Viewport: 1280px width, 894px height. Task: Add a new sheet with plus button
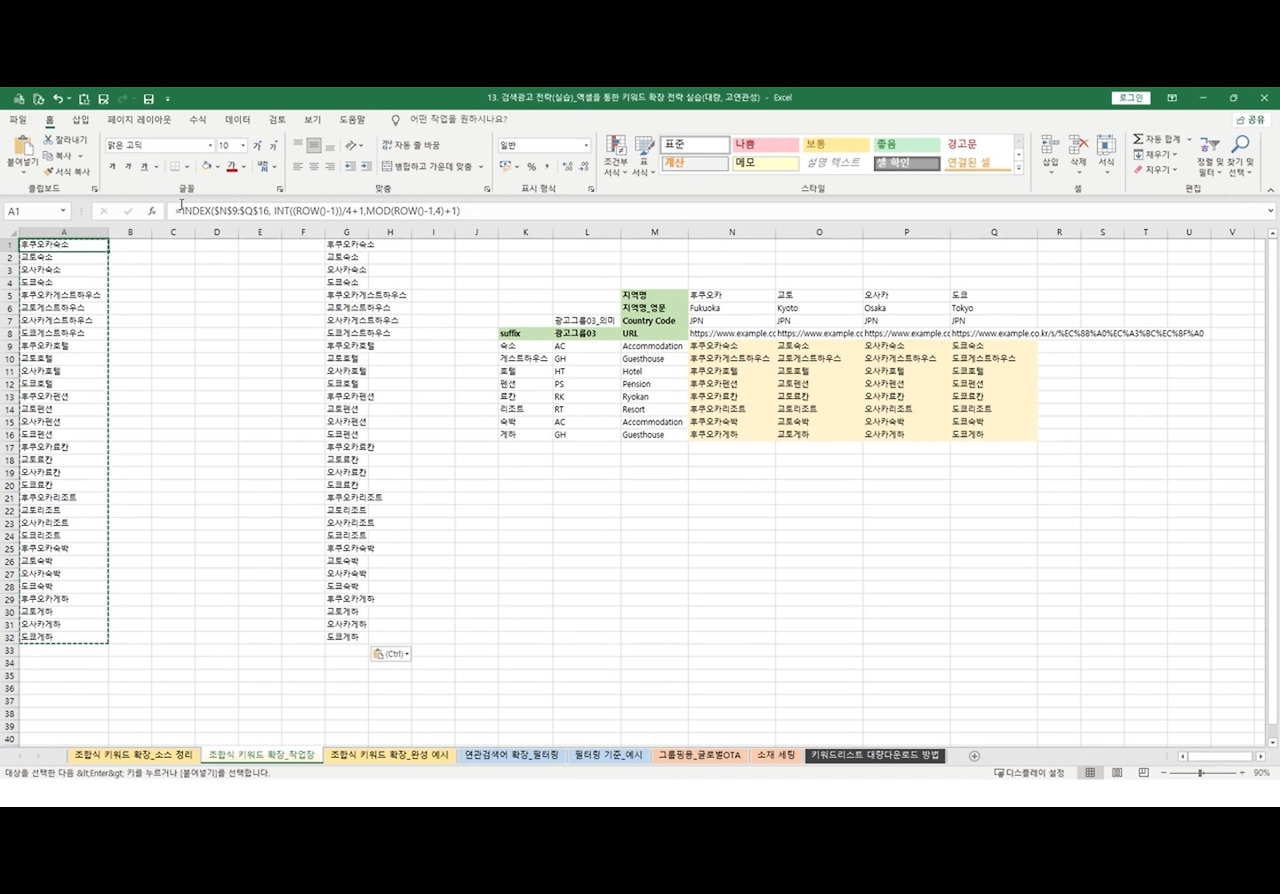[974, 756]
